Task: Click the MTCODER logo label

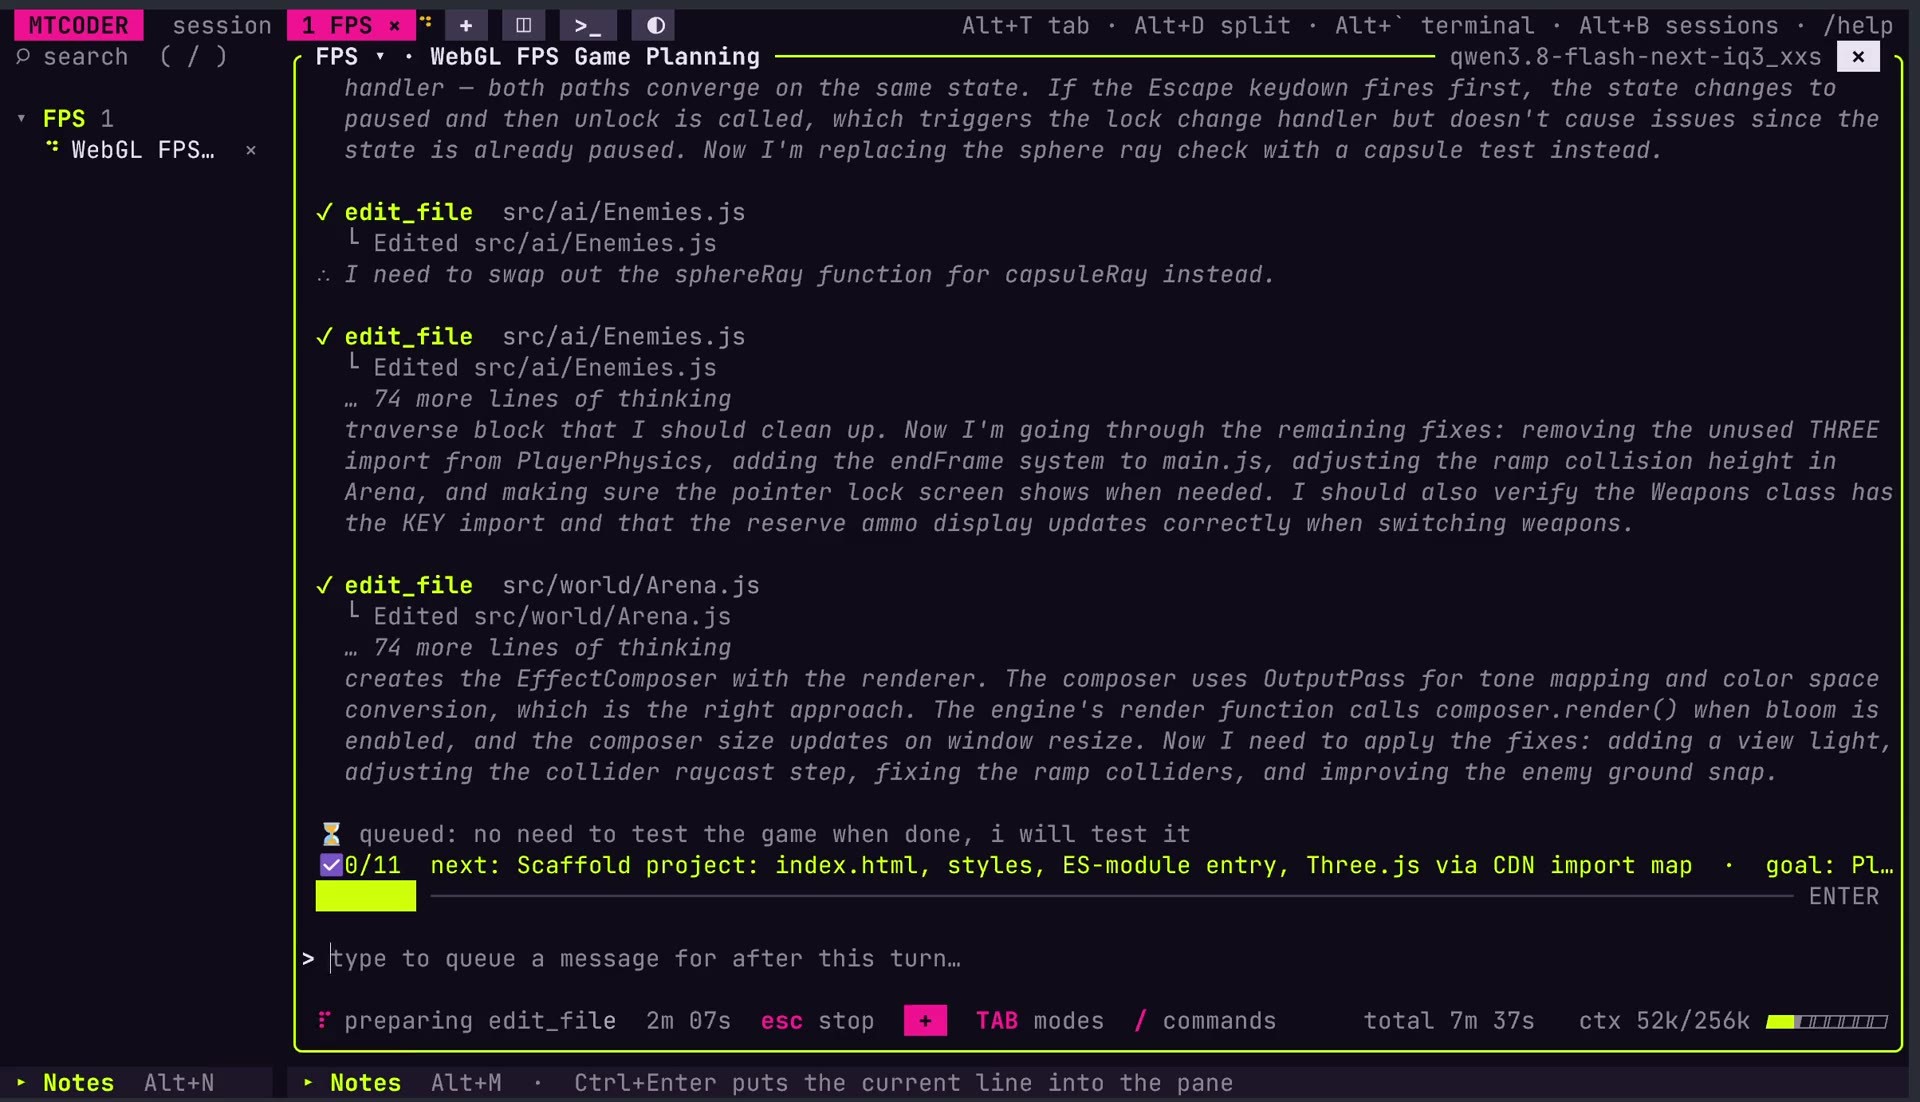Action: [78, 25]
